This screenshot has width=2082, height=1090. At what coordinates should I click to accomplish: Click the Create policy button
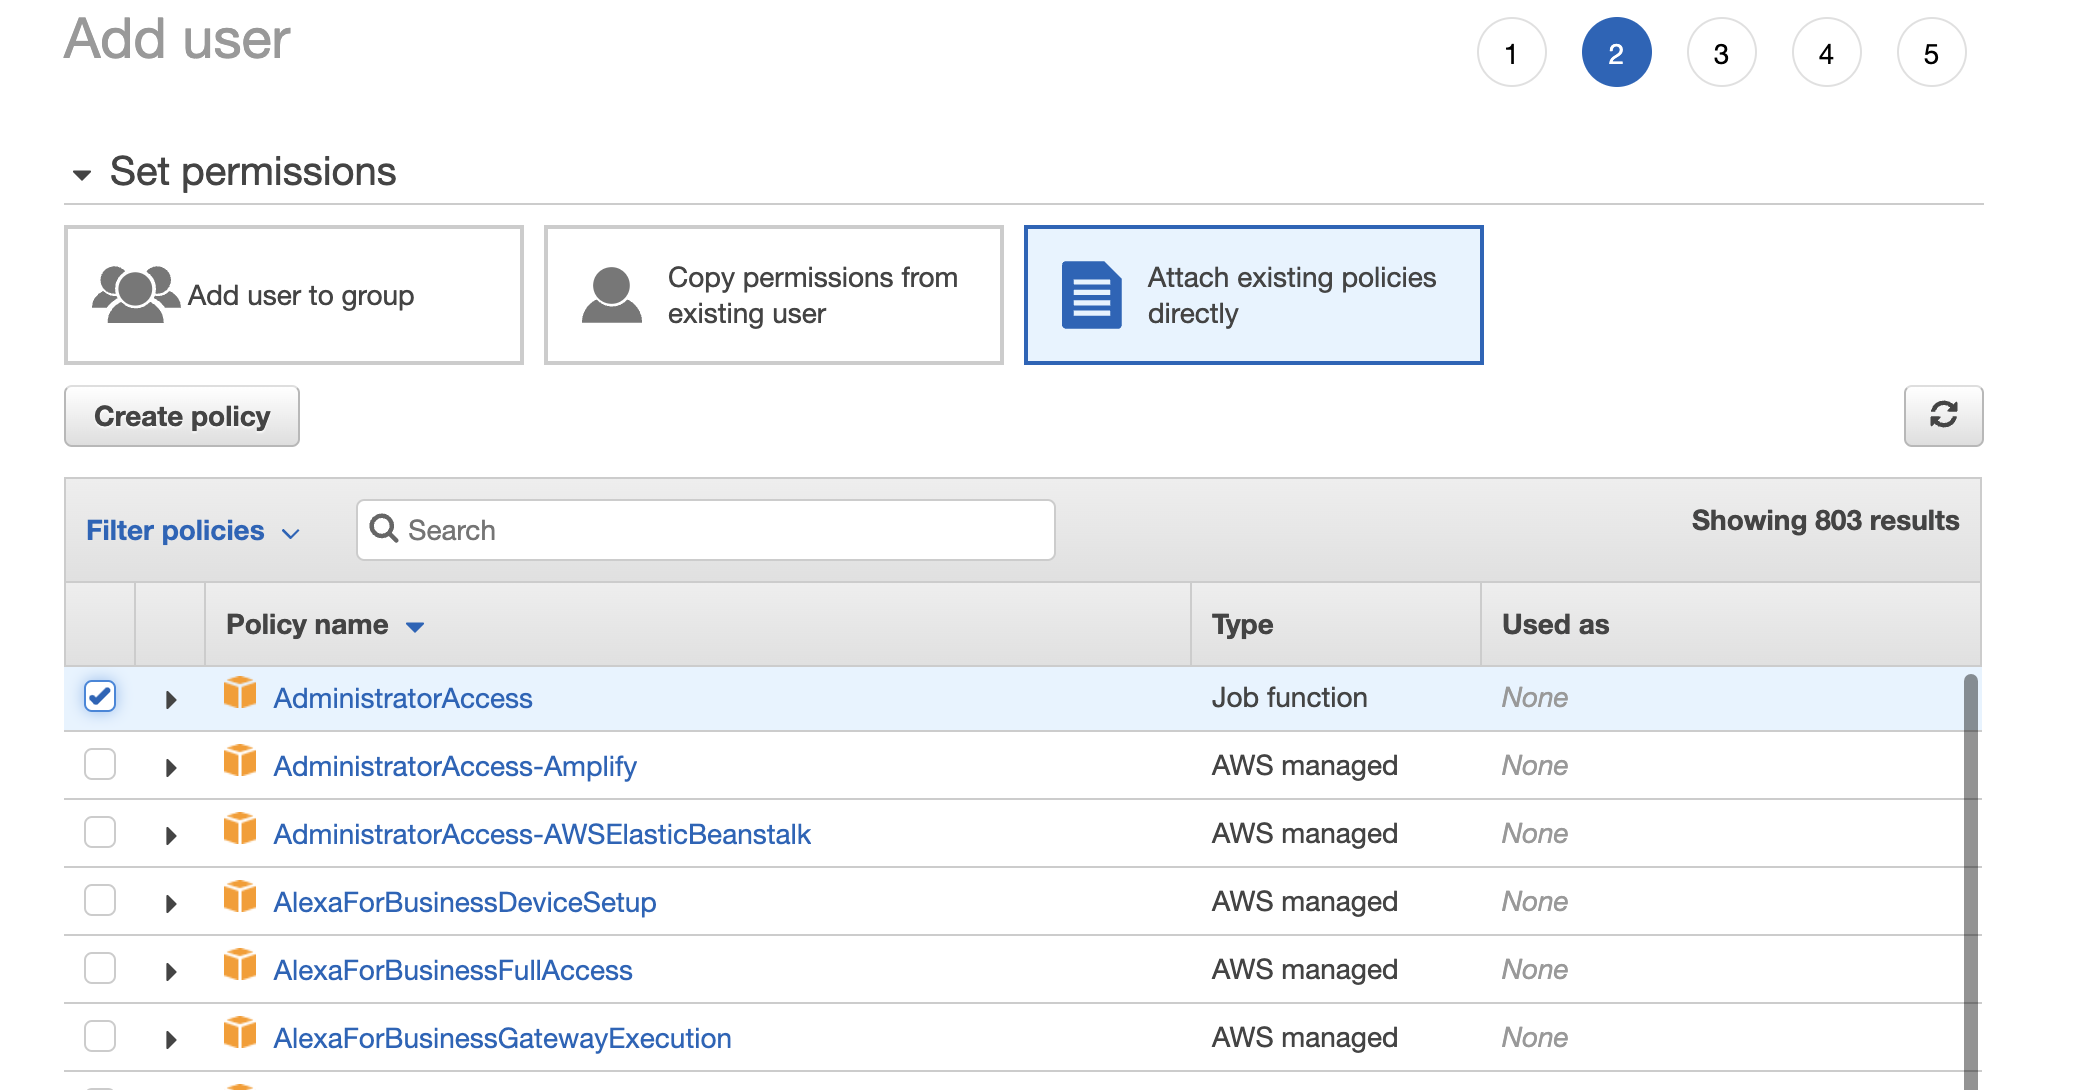[x=182, y=416]
